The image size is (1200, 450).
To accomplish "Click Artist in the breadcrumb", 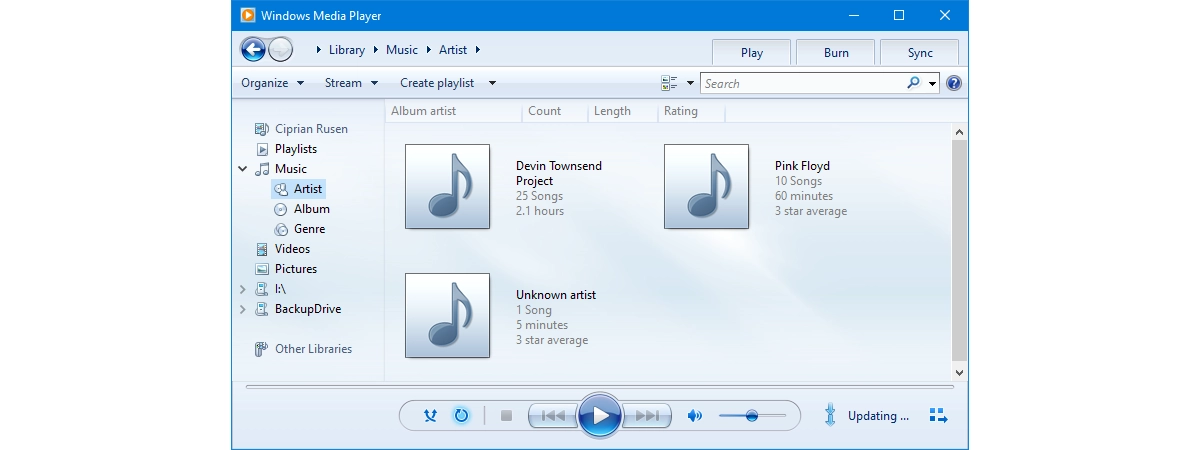I will (x=454, y=49).
